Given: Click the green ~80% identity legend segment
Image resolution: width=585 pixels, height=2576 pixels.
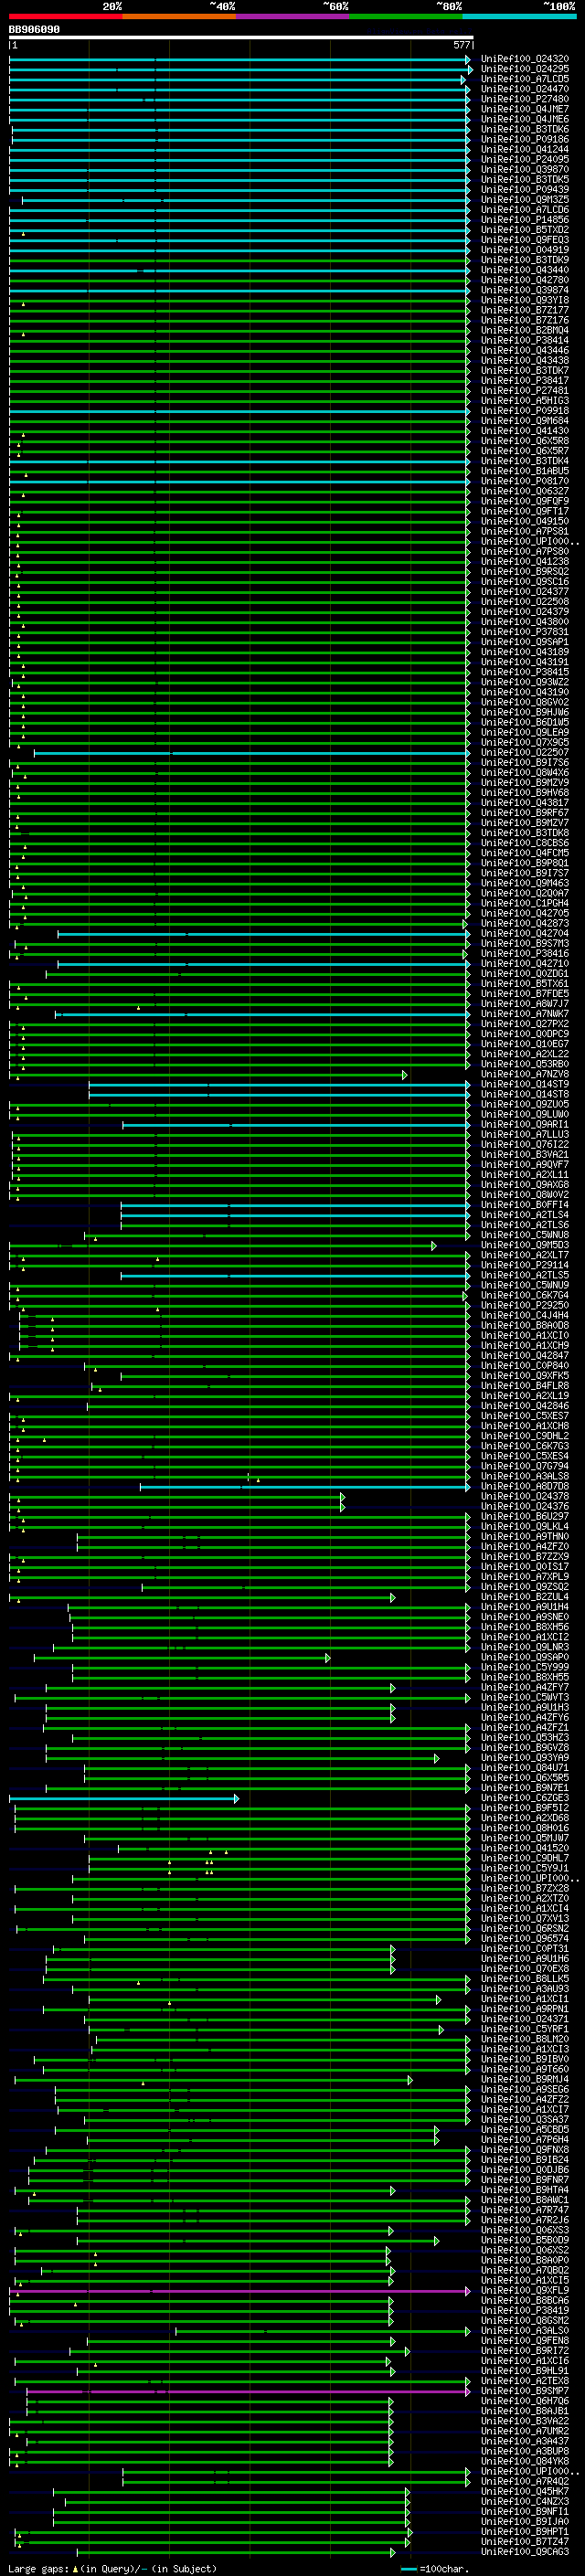Looking at the screenshot, I should [406, 16].
